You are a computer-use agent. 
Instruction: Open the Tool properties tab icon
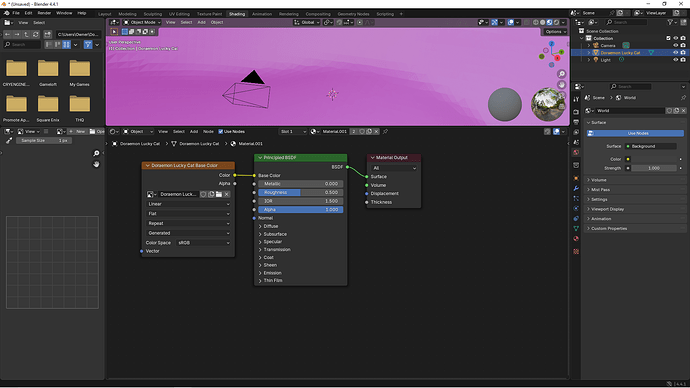(x=576, y=99)
